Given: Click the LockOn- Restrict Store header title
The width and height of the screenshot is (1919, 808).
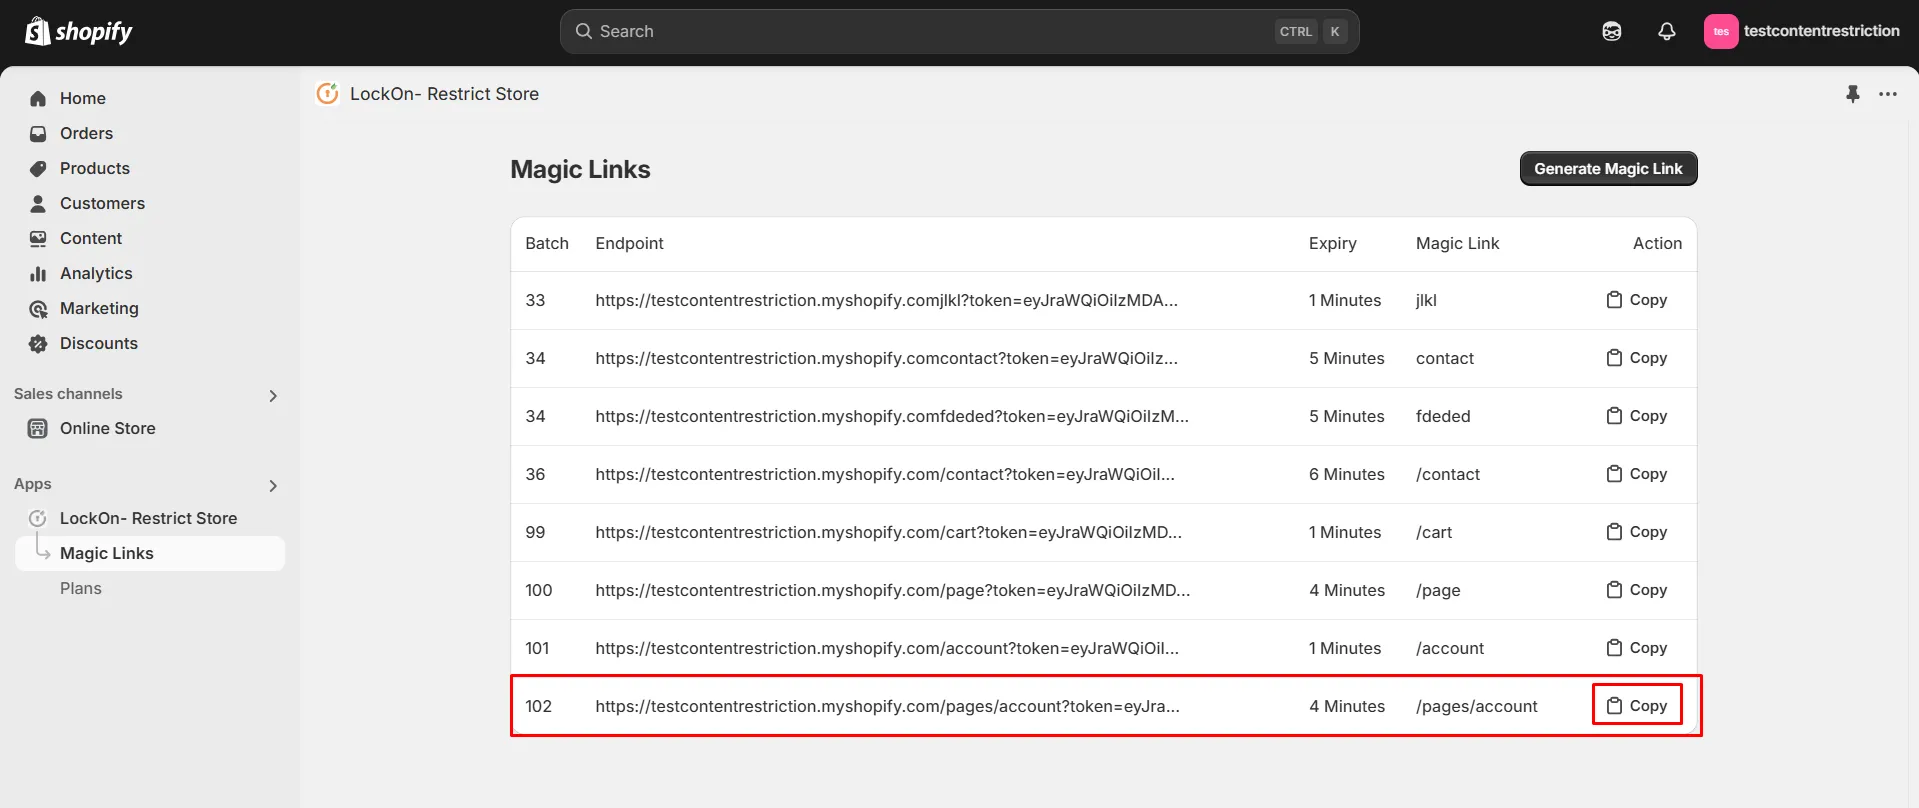Looking at the screenshot, I should [x=444, y=94].
